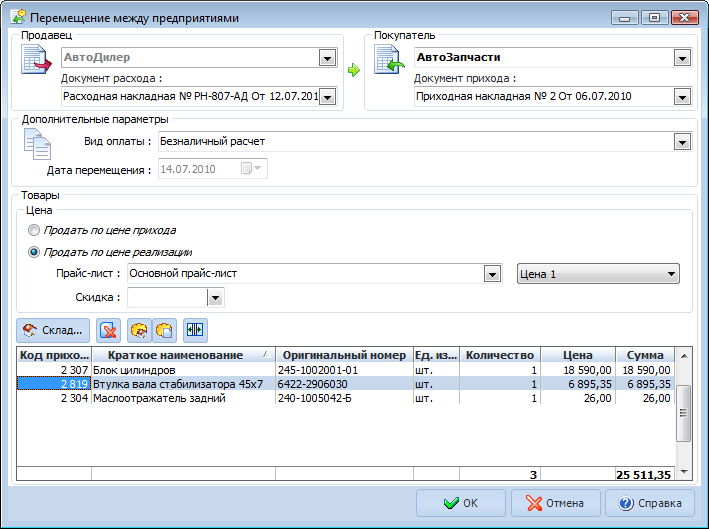Click the seller document icon with red arrow

37,61
